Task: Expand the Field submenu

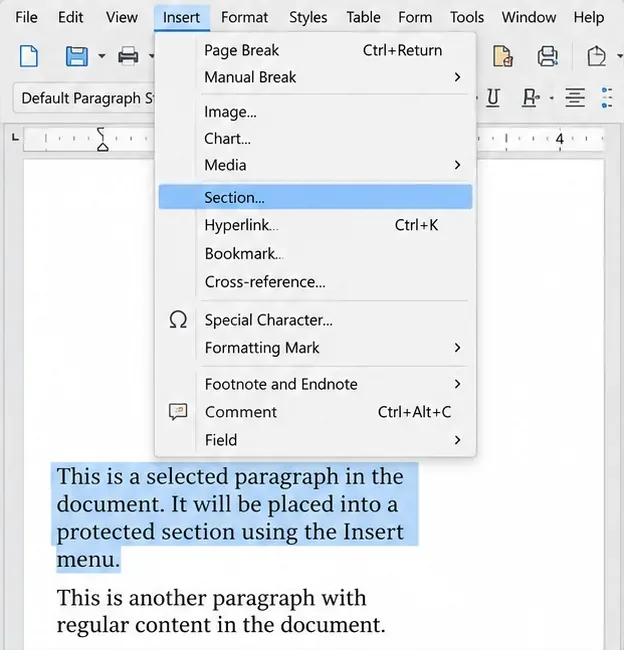Action: pos(315,440)
